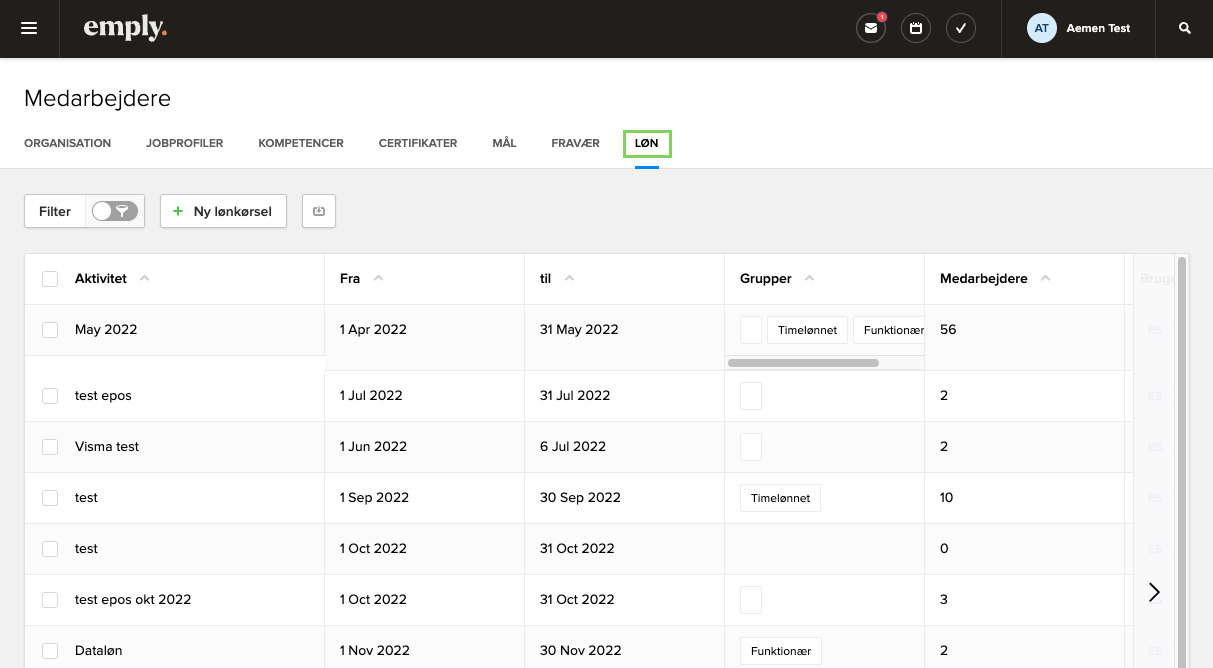Open search using the magnifier icon
This screenshot has height=668, width=1213.
click(x=1184, y=28)
